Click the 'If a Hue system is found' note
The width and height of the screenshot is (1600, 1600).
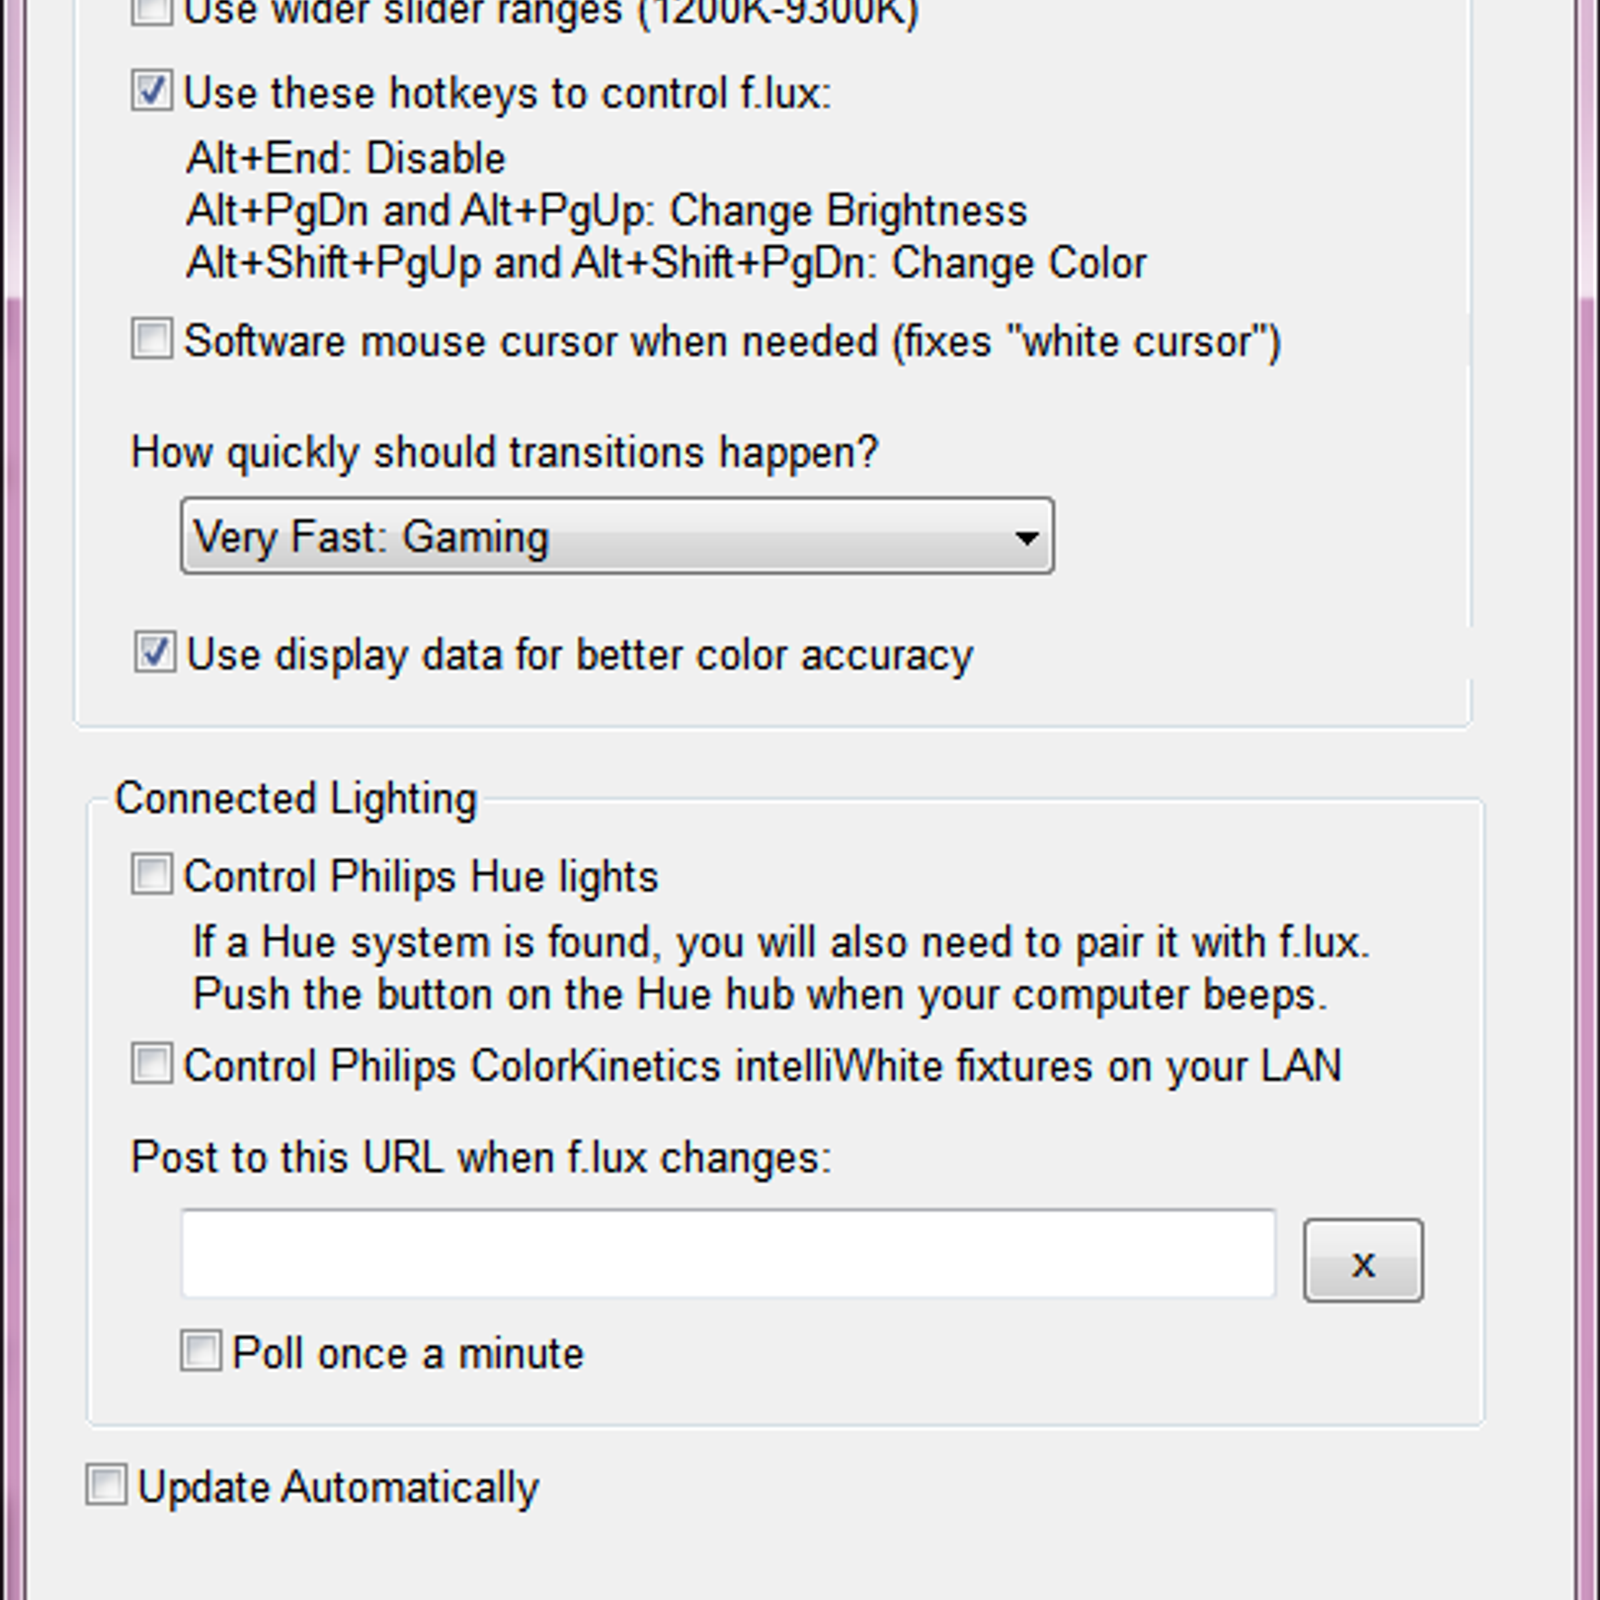pyautogui.click(x=781, y=943)
